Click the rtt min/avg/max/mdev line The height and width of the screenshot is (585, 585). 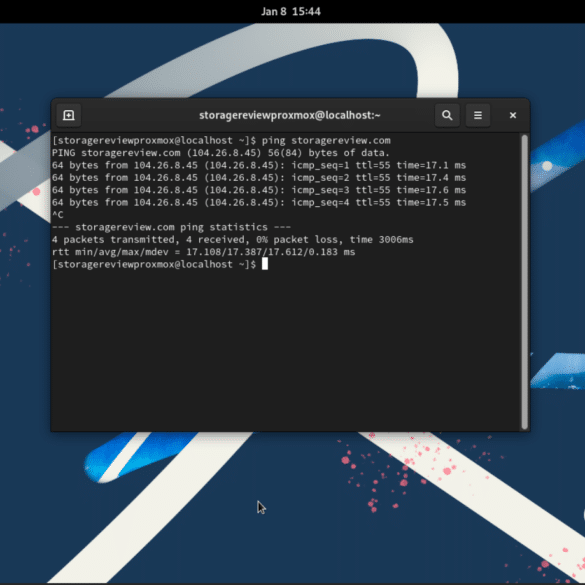pyautogui.click(x=203, y=252)
